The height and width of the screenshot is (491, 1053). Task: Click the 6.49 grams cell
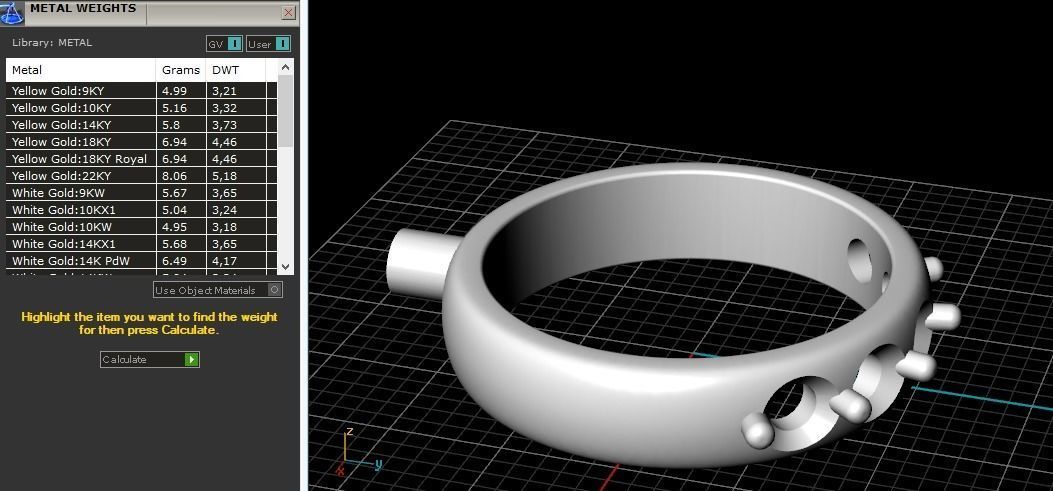(x=181, y=261)
